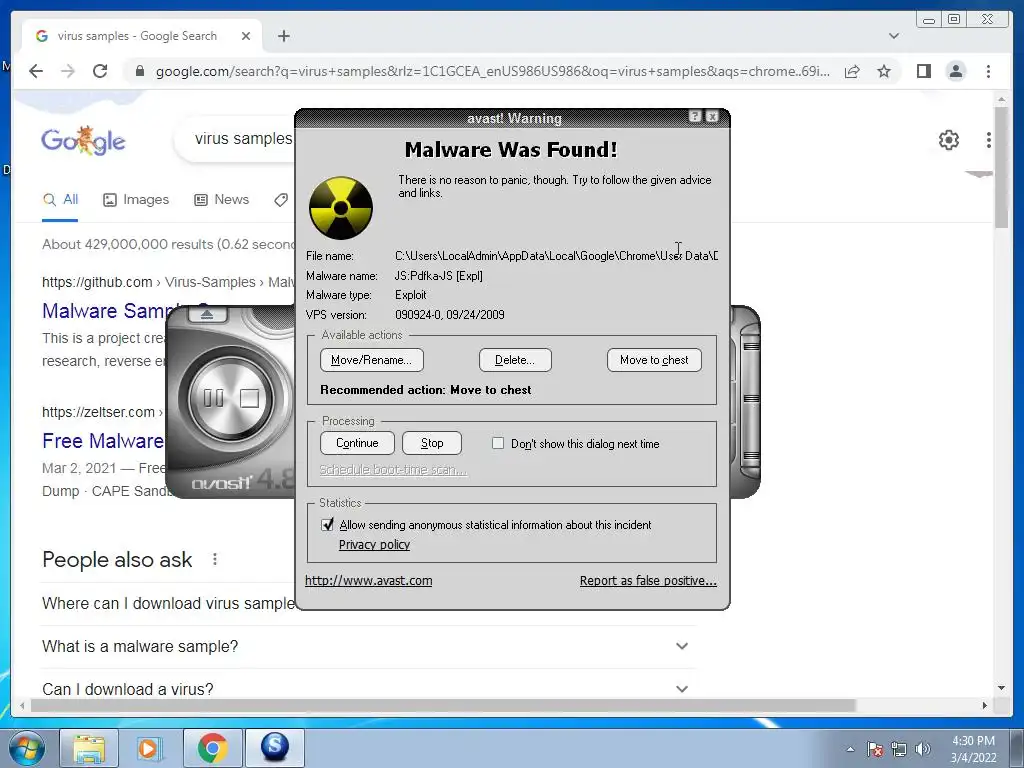Image resolution: width=1024 pixels, height=768 pixels.
Task: Uncheck Allow sending anonymous statistical information
Action: click(x=327, y=524)
